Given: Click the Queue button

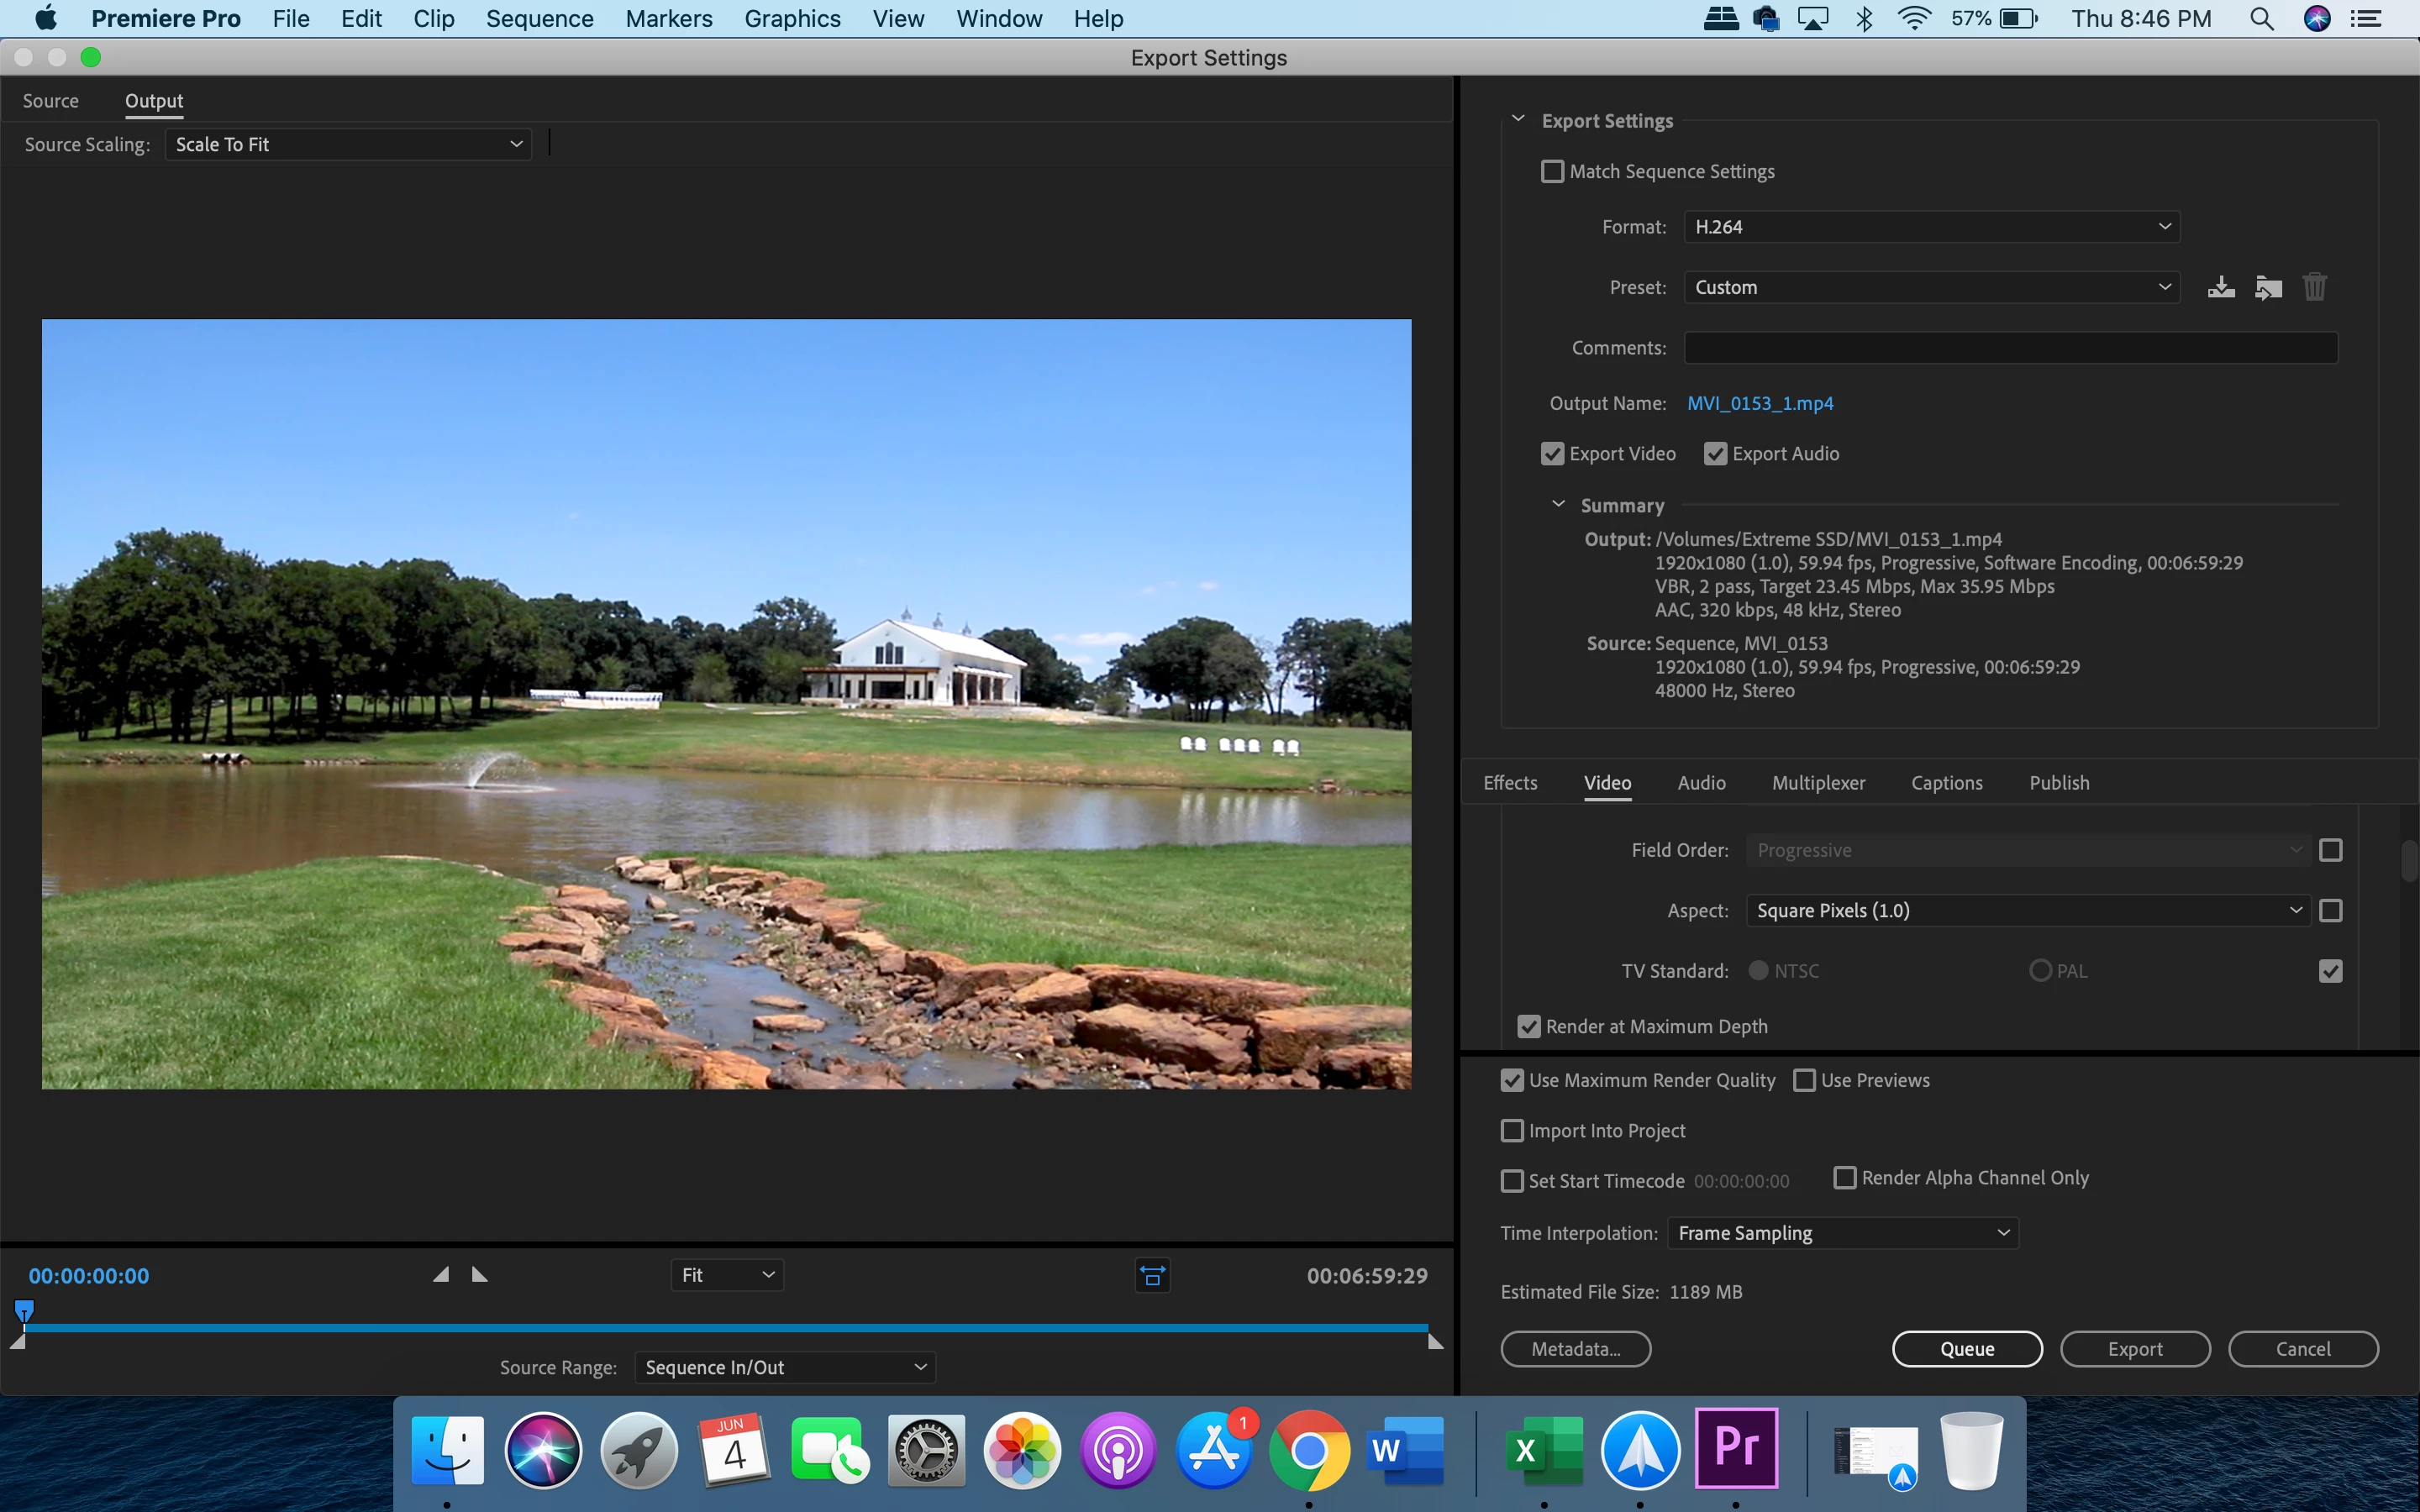Looking at the screenshot, I should 1966,1349.
